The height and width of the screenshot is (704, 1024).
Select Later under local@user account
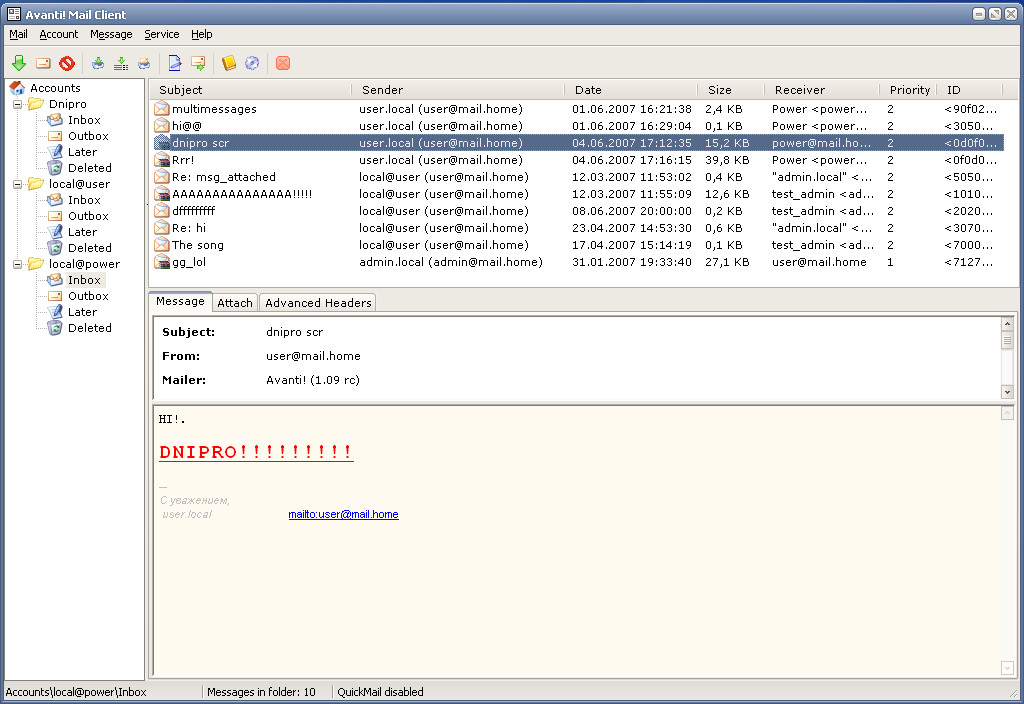pyautogui.click(x=82, y=232)
